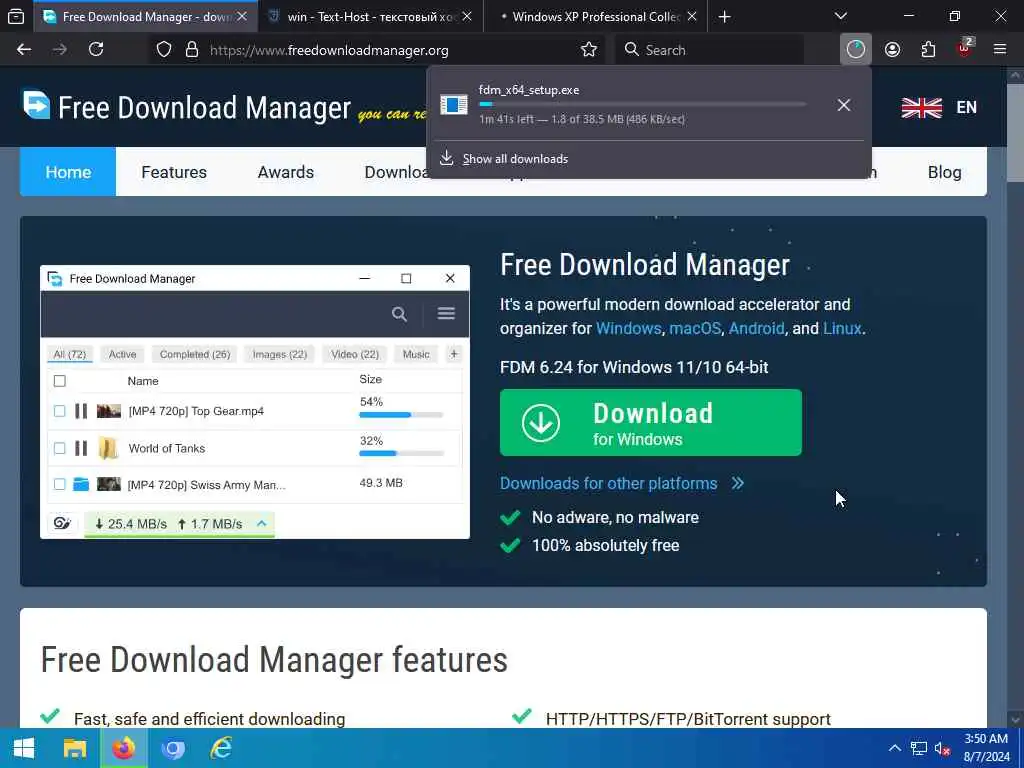Tick the checkbox for Top Gear.mp4
Viewport: 1024px width, 768px height.
tap(59, 411)
